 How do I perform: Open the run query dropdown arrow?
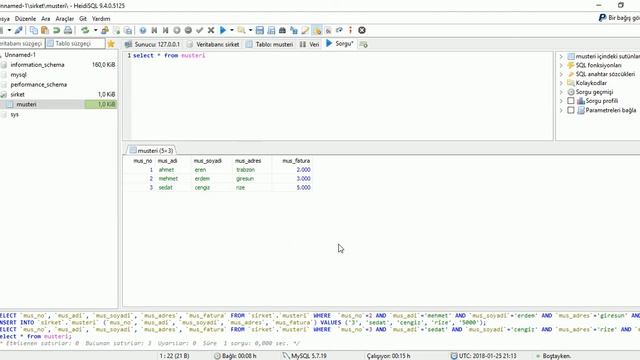(x=232, y=30)
